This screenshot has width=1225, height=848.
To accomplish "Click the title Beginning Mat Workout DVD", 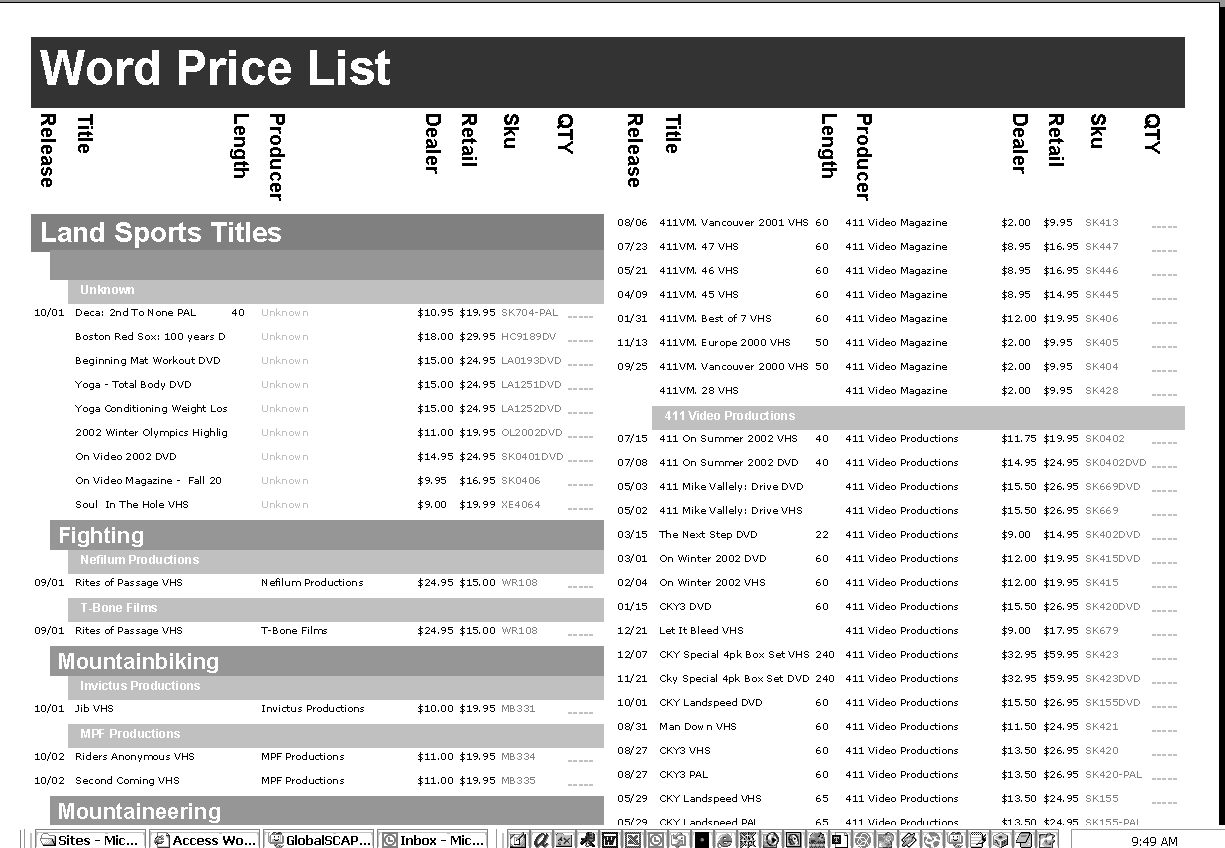I will (148, 361).
